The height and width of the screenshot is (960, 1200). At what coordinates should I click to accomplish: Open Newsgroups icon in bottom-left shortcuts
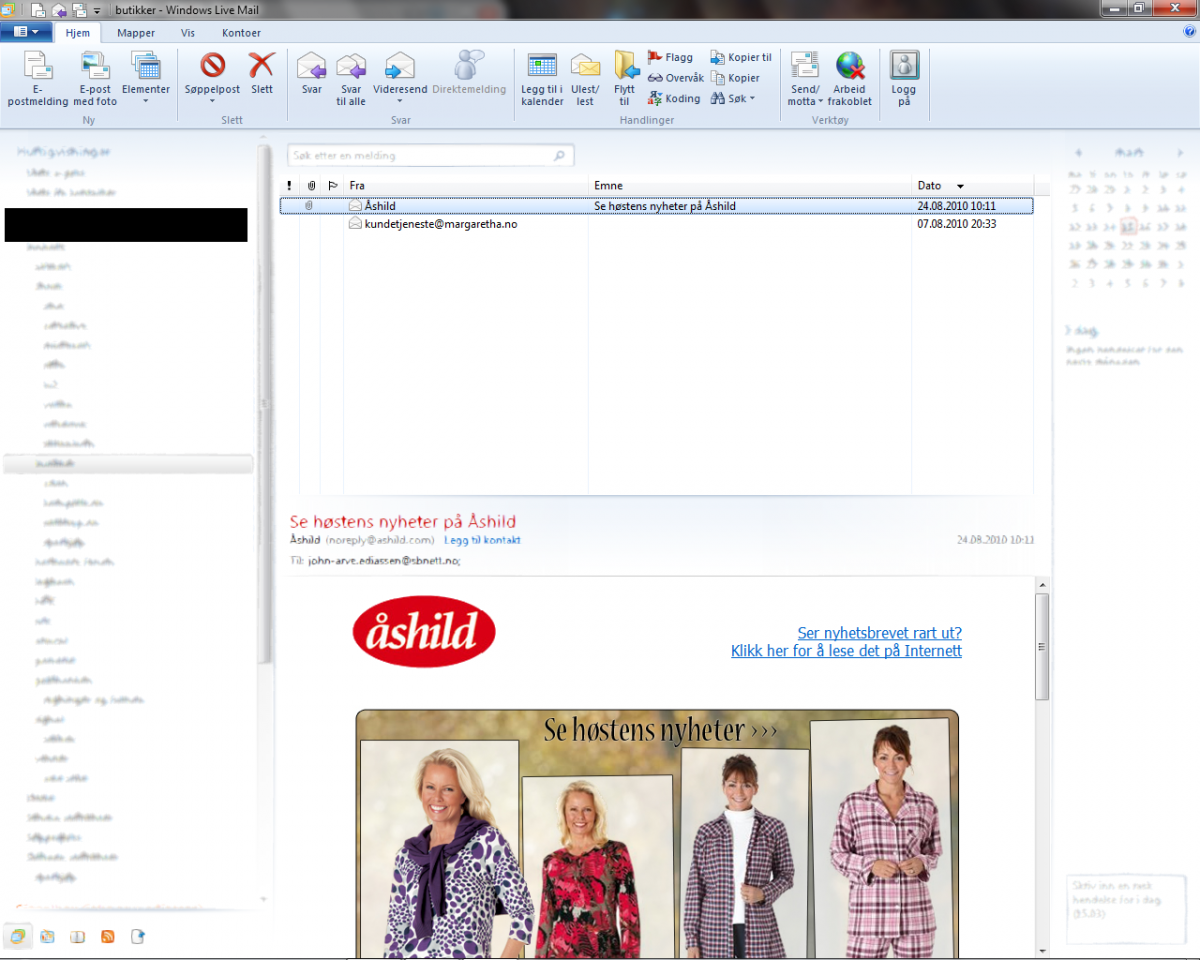click(x=138, y=937)
